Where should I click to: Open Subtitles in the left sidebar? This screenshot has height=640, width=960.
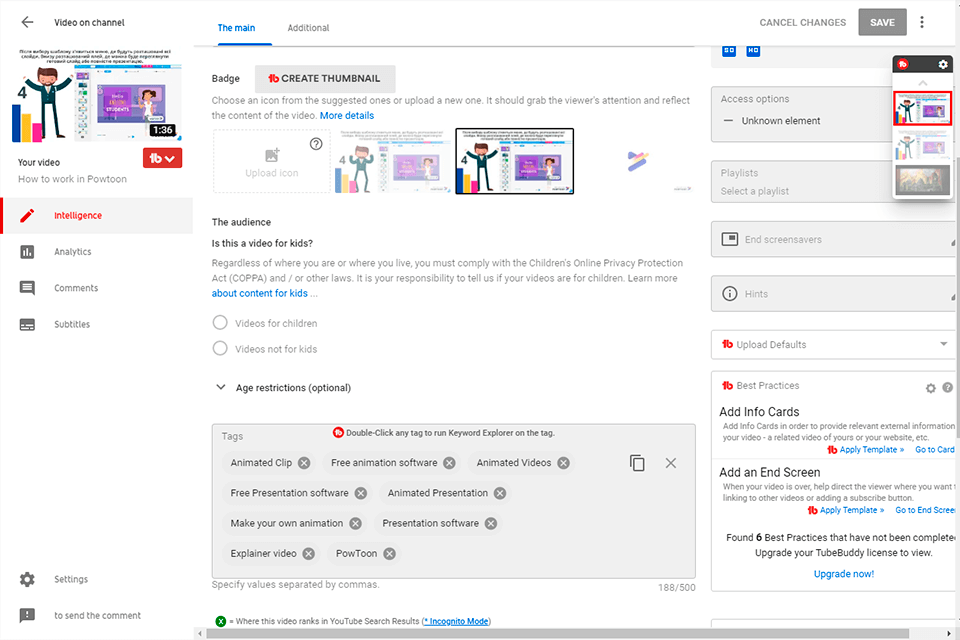72,324
